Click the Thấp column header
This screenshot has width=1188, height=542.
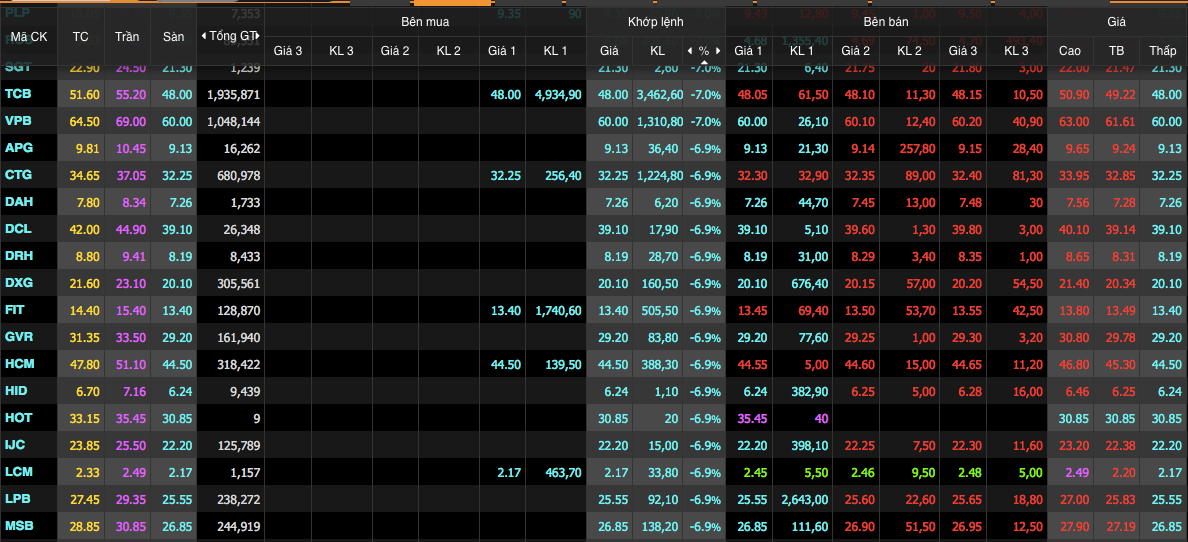(1163, 50)
